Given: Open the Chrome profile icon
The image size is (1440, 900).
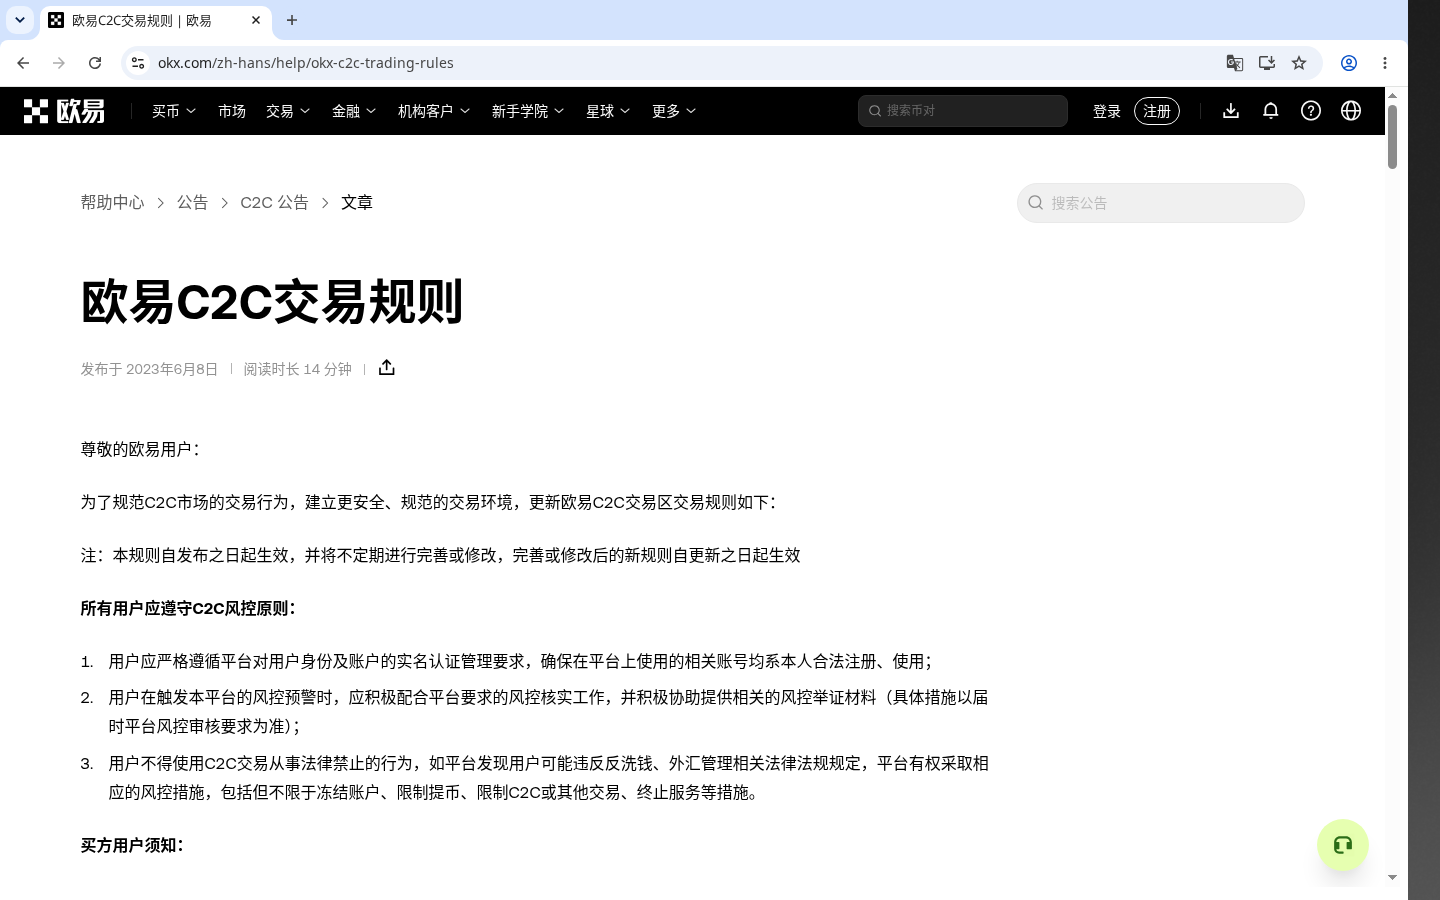Looking at the screenshot, I should 1349,63.
